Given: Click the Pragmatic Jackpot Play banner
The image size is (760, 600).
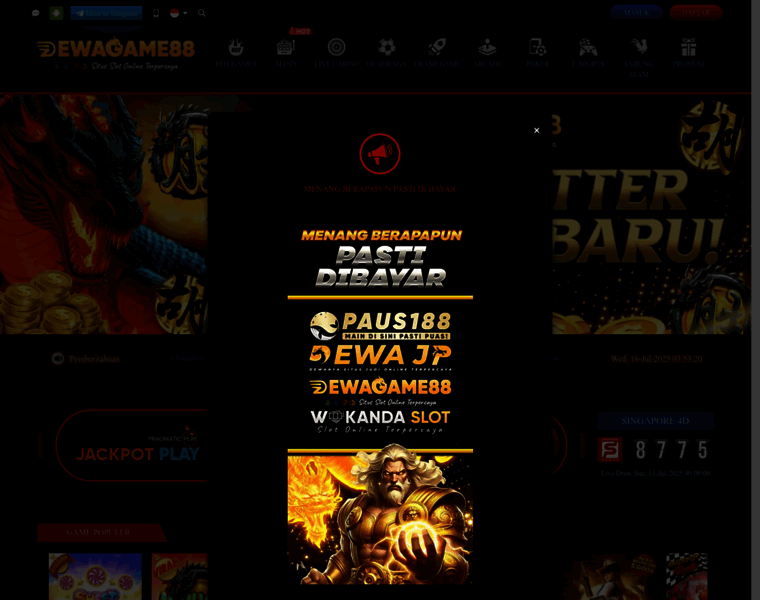Looking at the screenshot, I should 132,445.
